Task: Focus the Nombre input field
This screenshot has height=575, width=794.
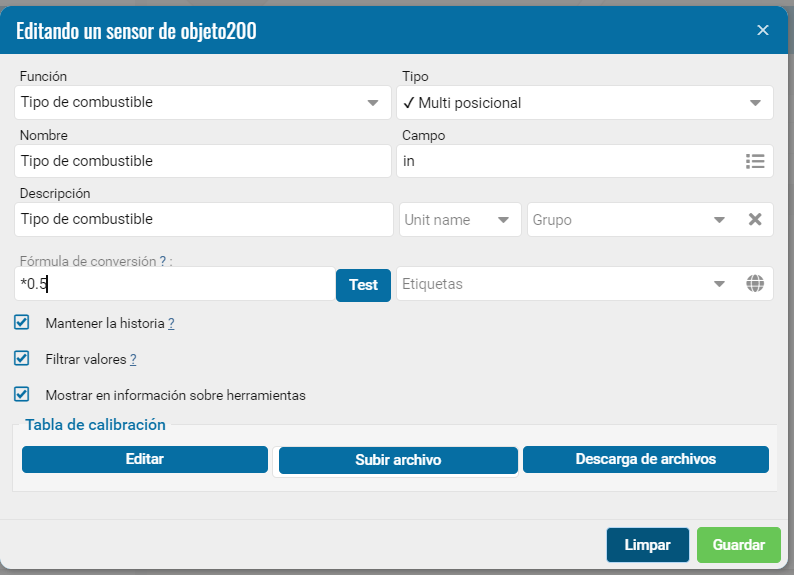Action: point(203,161)
